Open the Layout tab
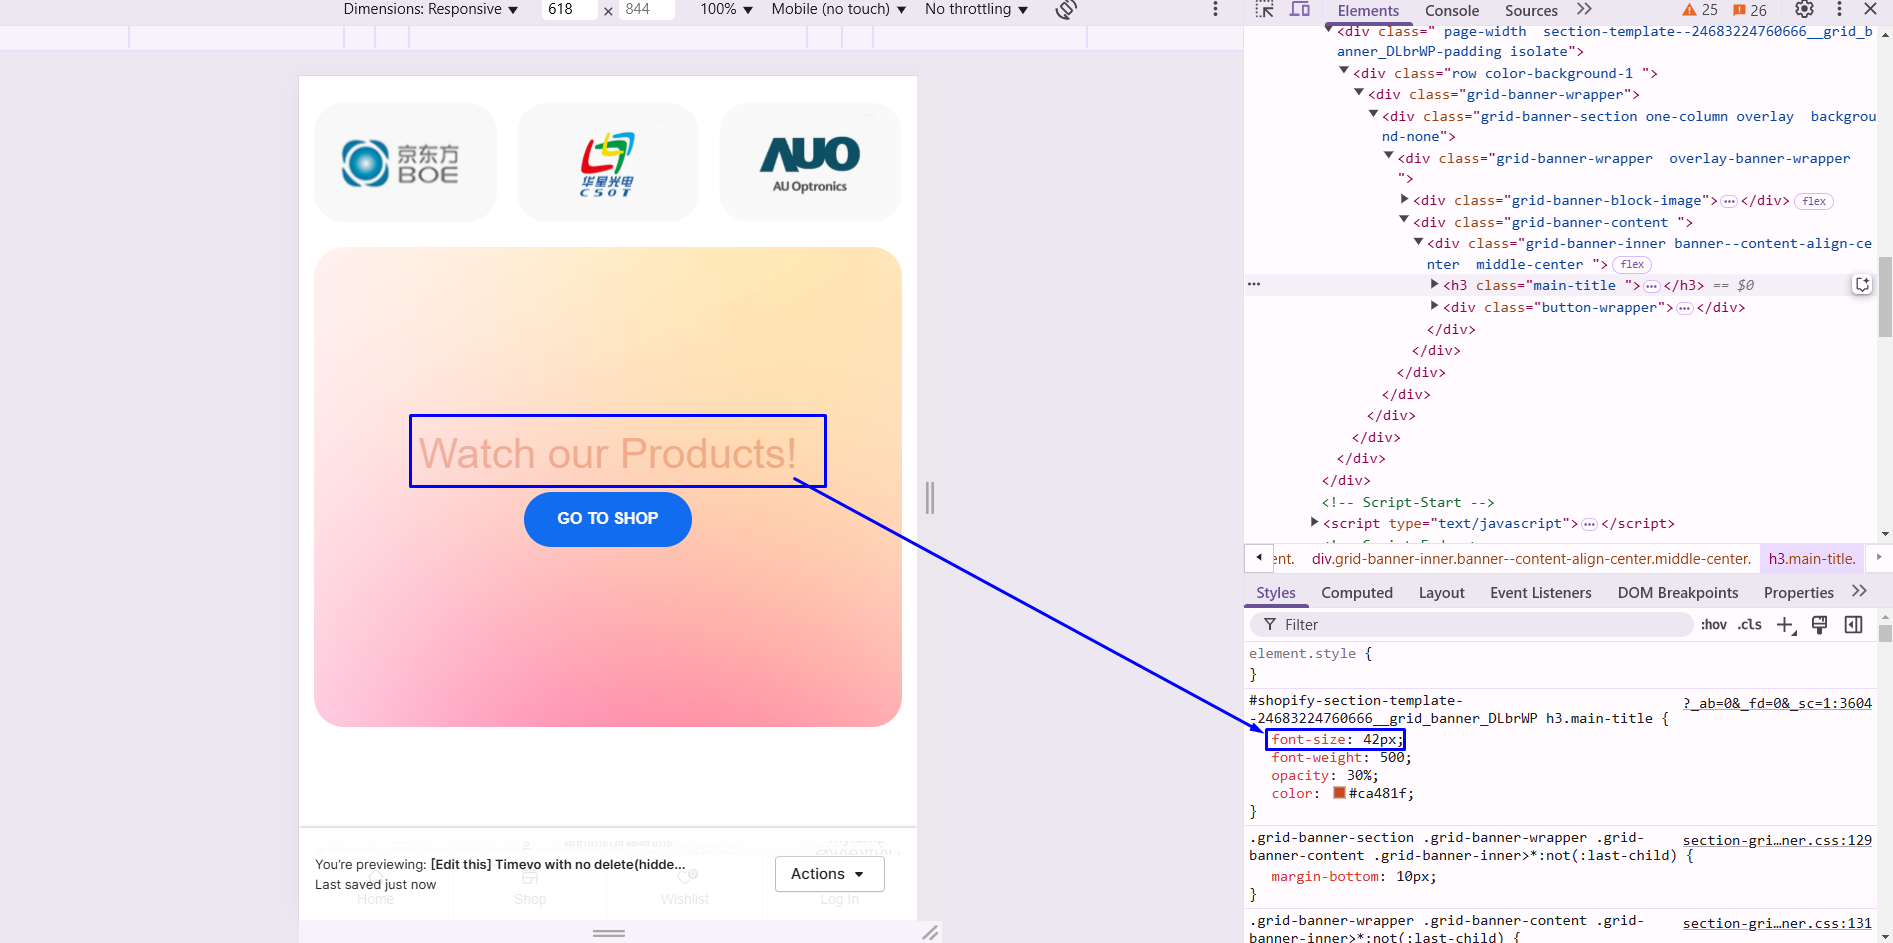 point(1441,593)
